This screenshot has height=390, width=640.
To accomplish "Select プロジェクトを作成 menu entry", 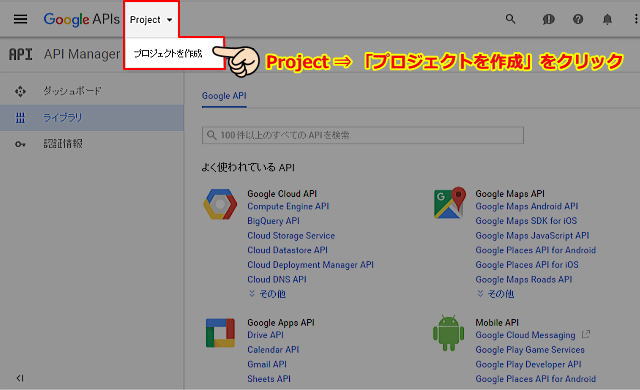I will pyautogui.click(x=168, y=53).
